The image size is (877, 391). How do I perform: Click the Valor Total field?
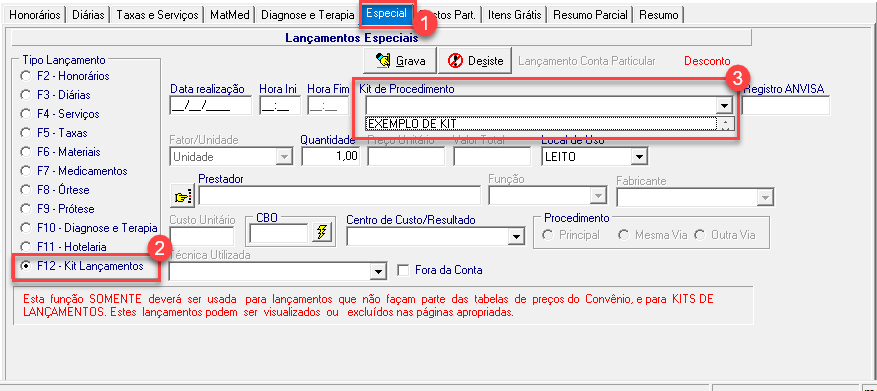(x=492, y=157)
